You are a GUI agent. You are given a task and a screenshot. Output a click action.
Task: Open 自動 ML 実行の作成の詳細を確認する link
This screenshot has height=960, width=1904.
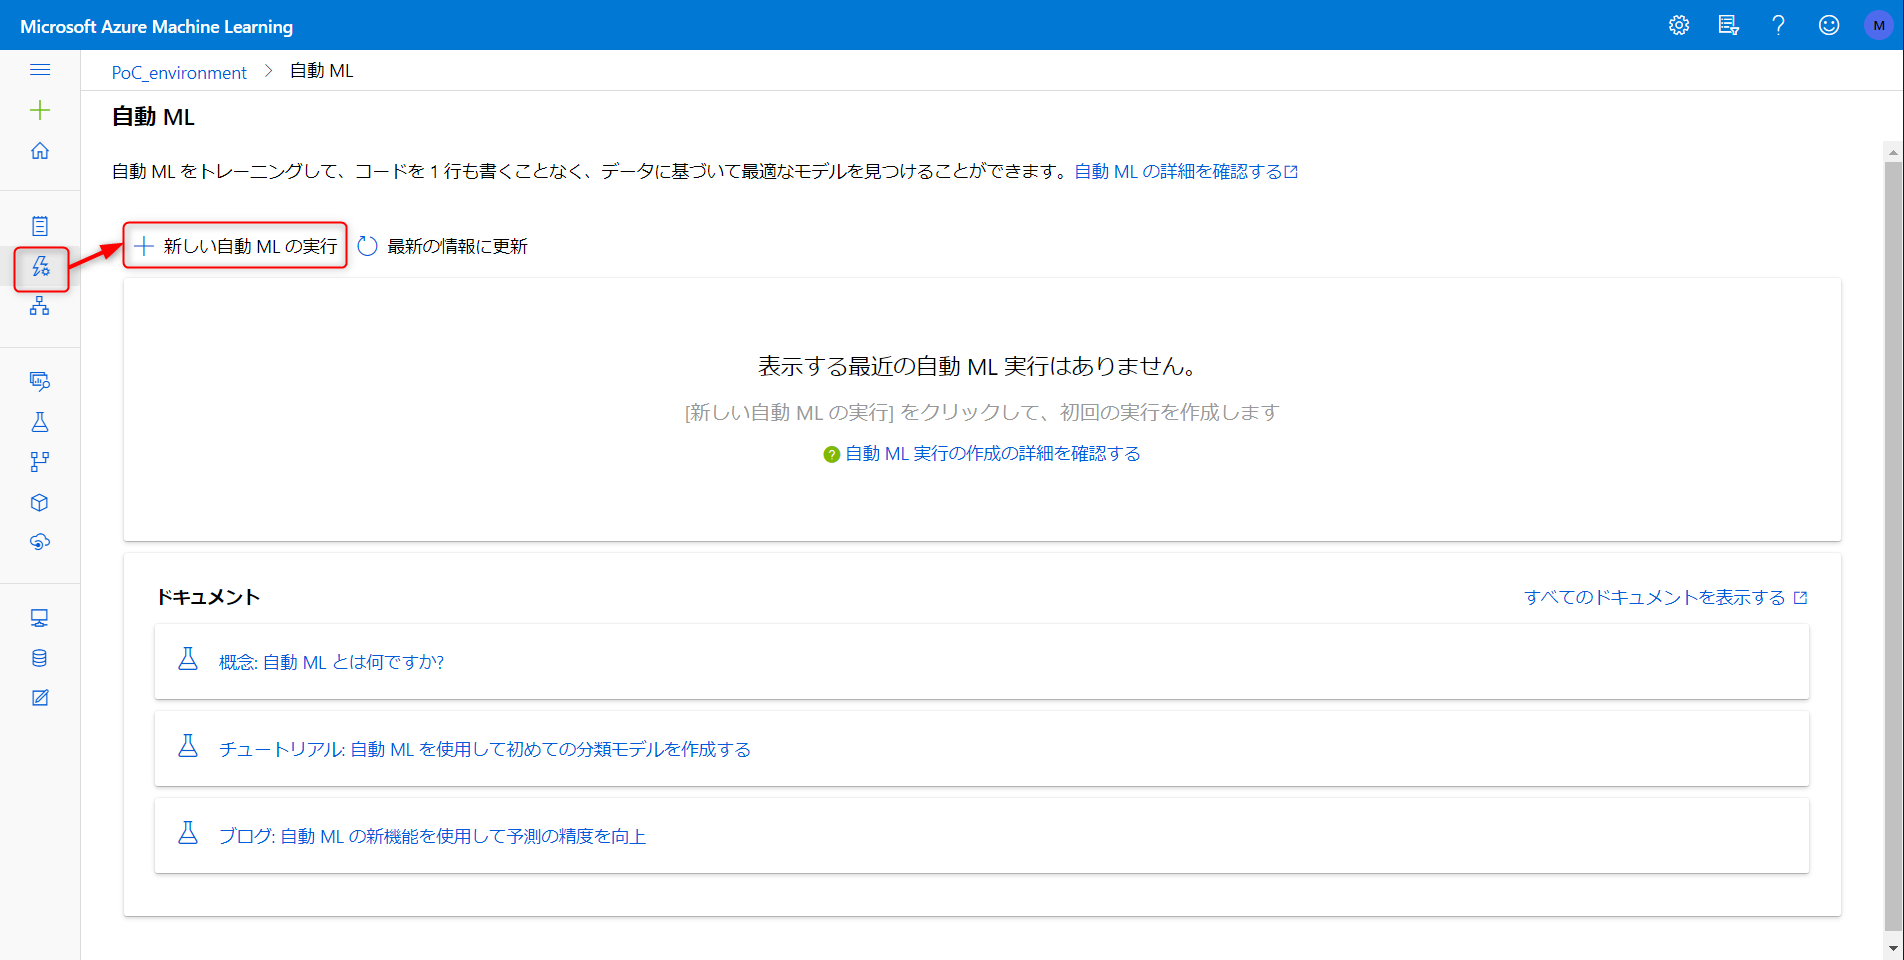993,454
